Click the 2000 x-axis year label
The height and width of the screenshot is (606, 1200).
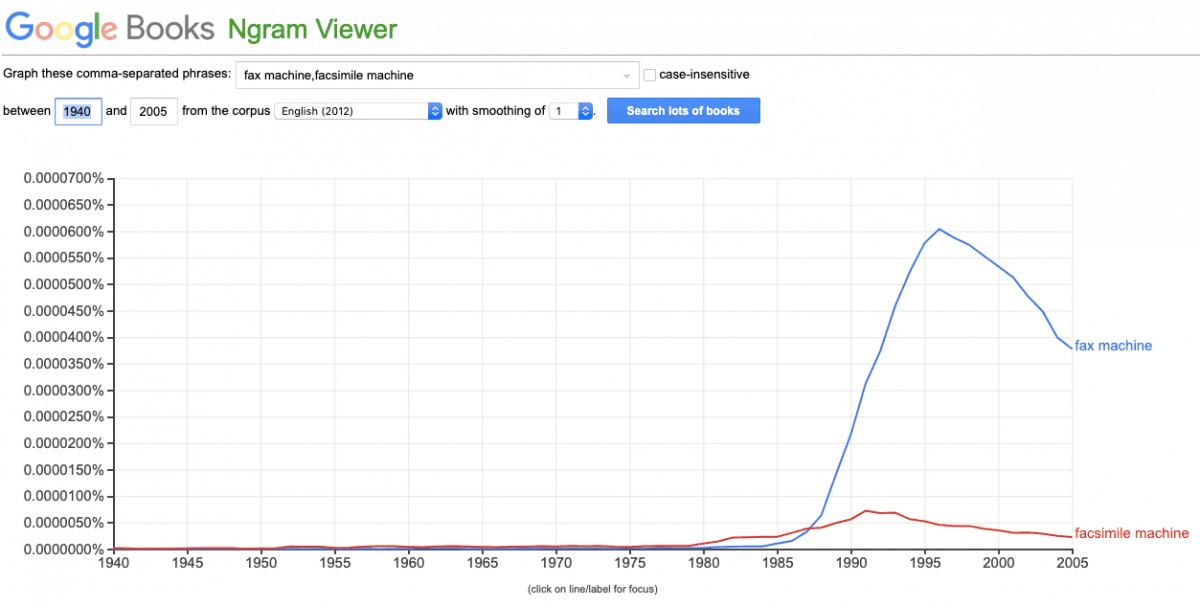pos(999,563)
